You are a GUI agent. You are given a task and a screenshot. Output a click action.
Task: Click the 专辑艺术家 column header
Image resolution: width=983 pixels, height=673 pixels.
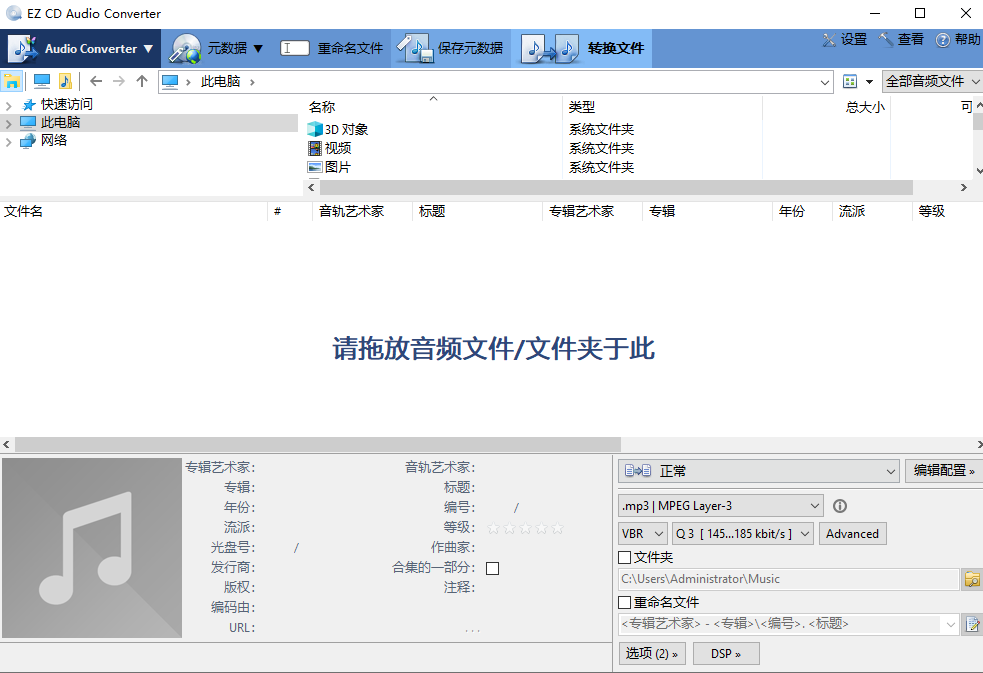pyautogui.click(x=592, y=211)
